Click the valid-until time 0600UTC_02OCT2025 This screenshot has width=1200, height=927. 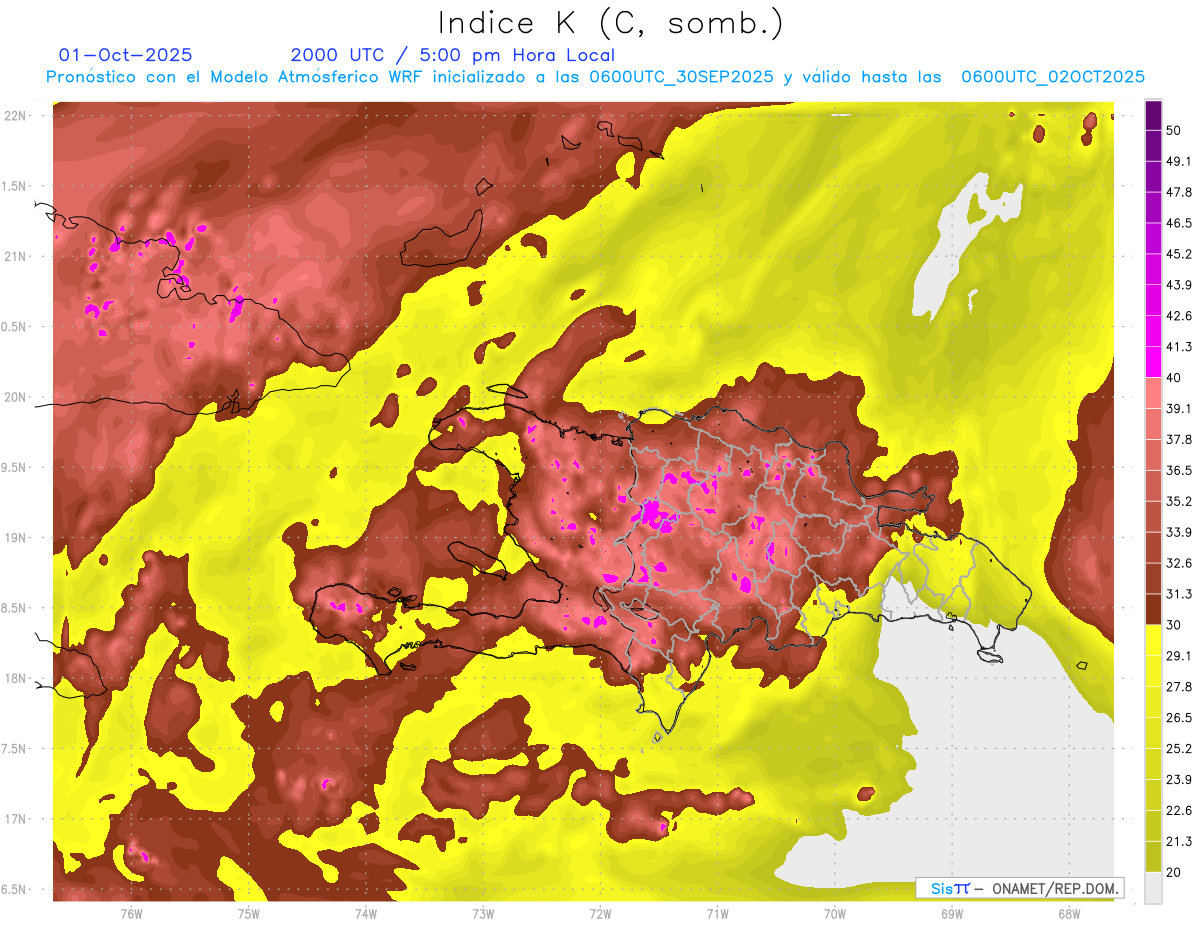coord(1052,77)
